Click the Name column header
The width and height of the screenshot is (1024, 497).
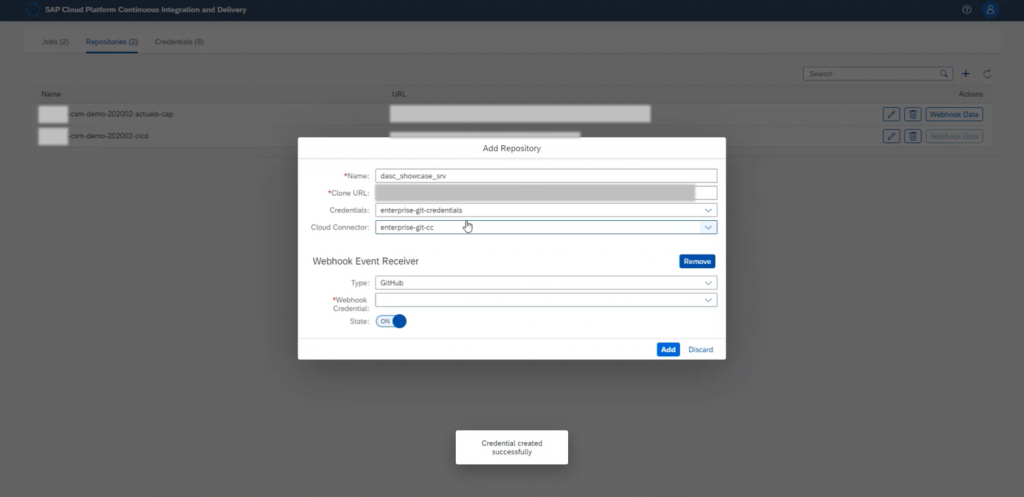pos(51,94)
